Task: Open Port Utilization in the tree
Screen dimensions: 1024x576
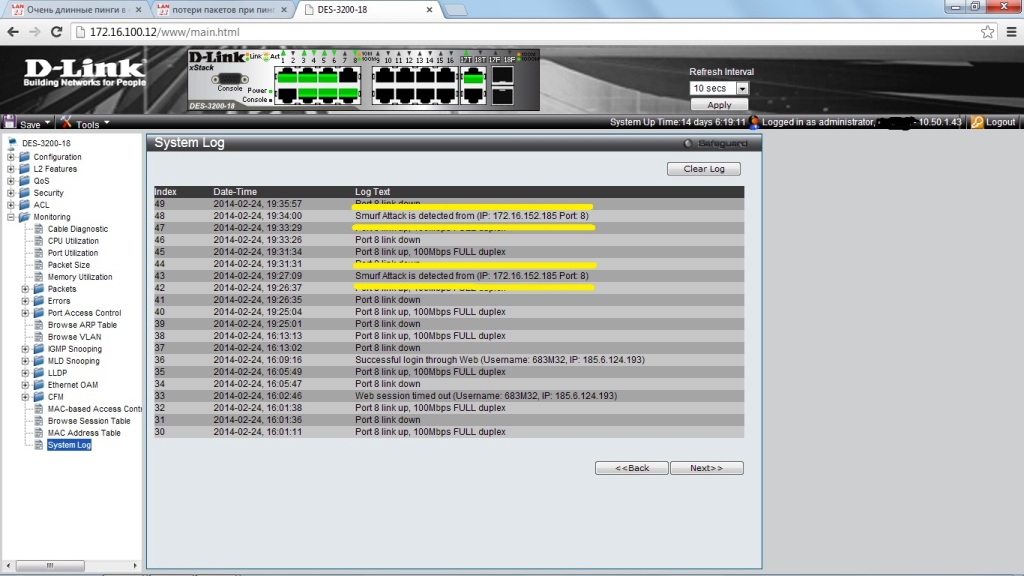Action: coord(72,253)
